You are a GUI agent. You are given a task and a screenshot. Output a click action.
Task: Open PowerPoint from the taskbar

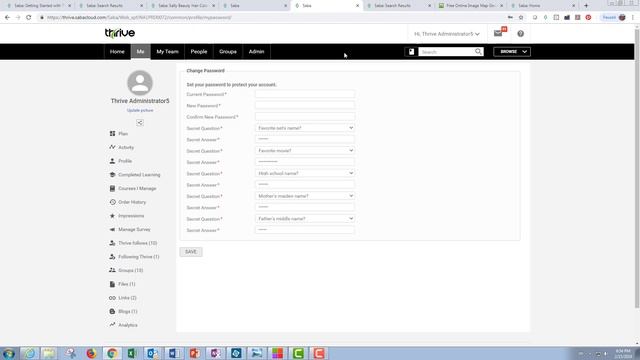(x=194, y=353)
